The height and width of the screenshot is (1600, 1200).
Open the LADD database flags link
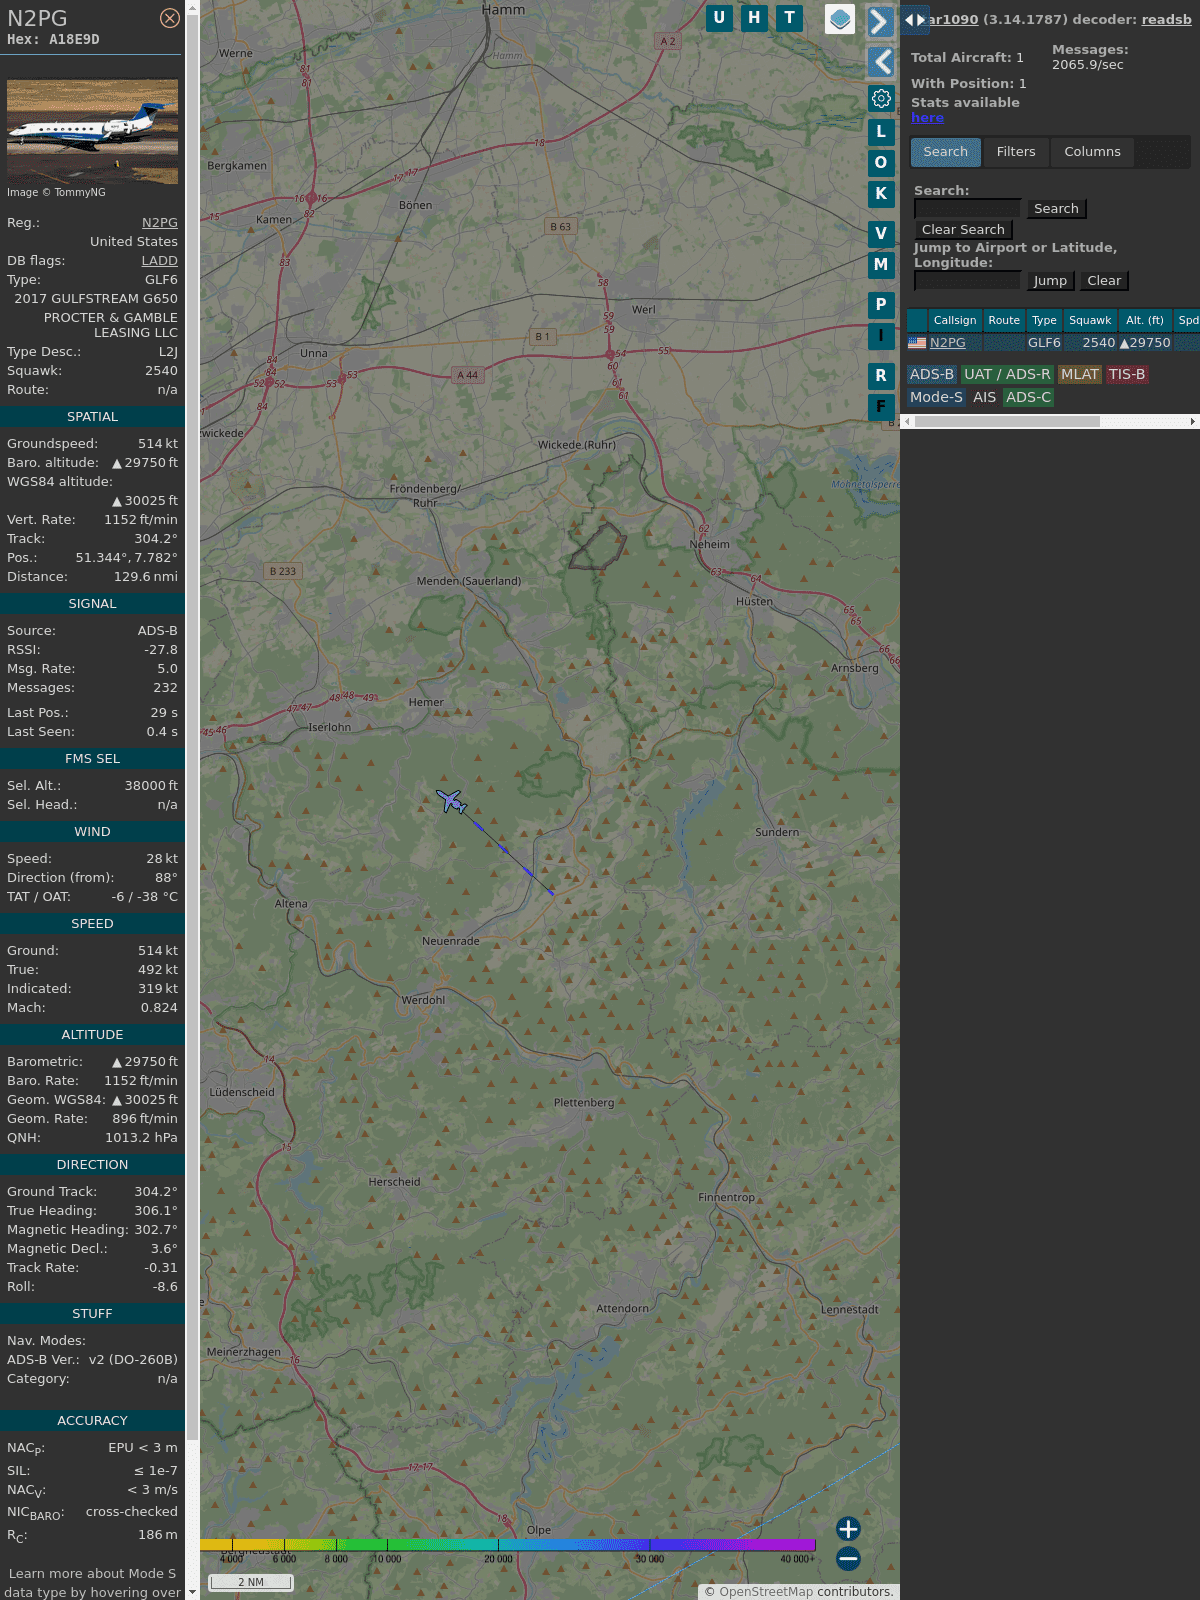point(159,261)
